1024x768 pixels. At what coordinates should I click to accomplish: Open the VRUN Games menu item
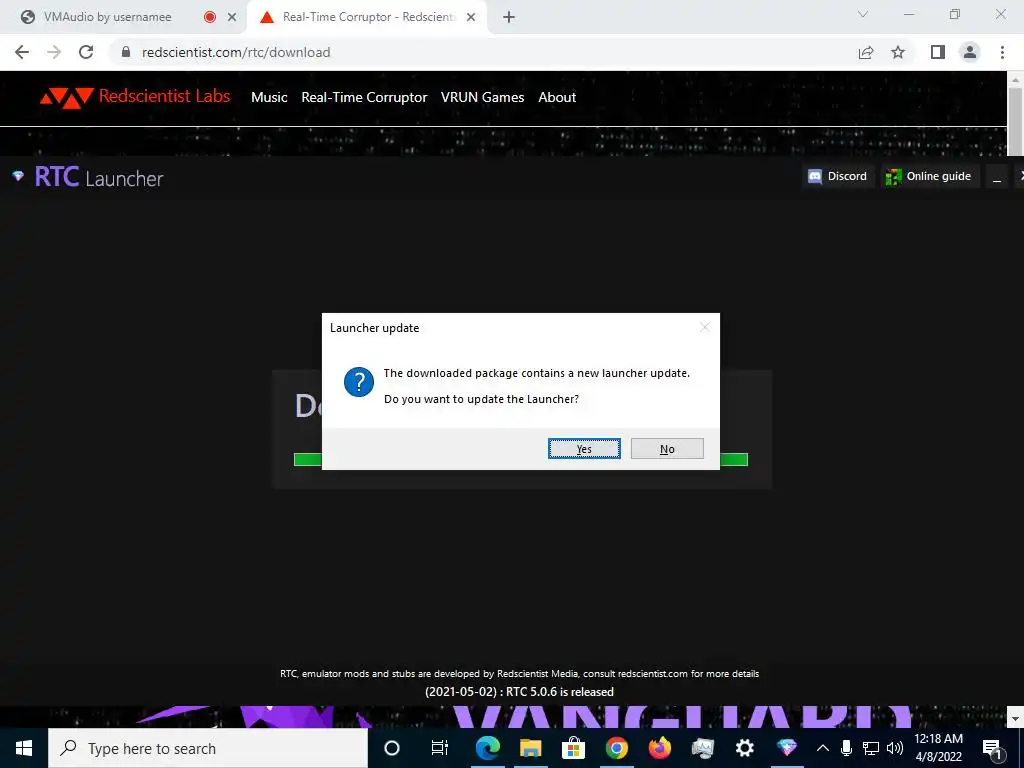(x=482, y=97)
